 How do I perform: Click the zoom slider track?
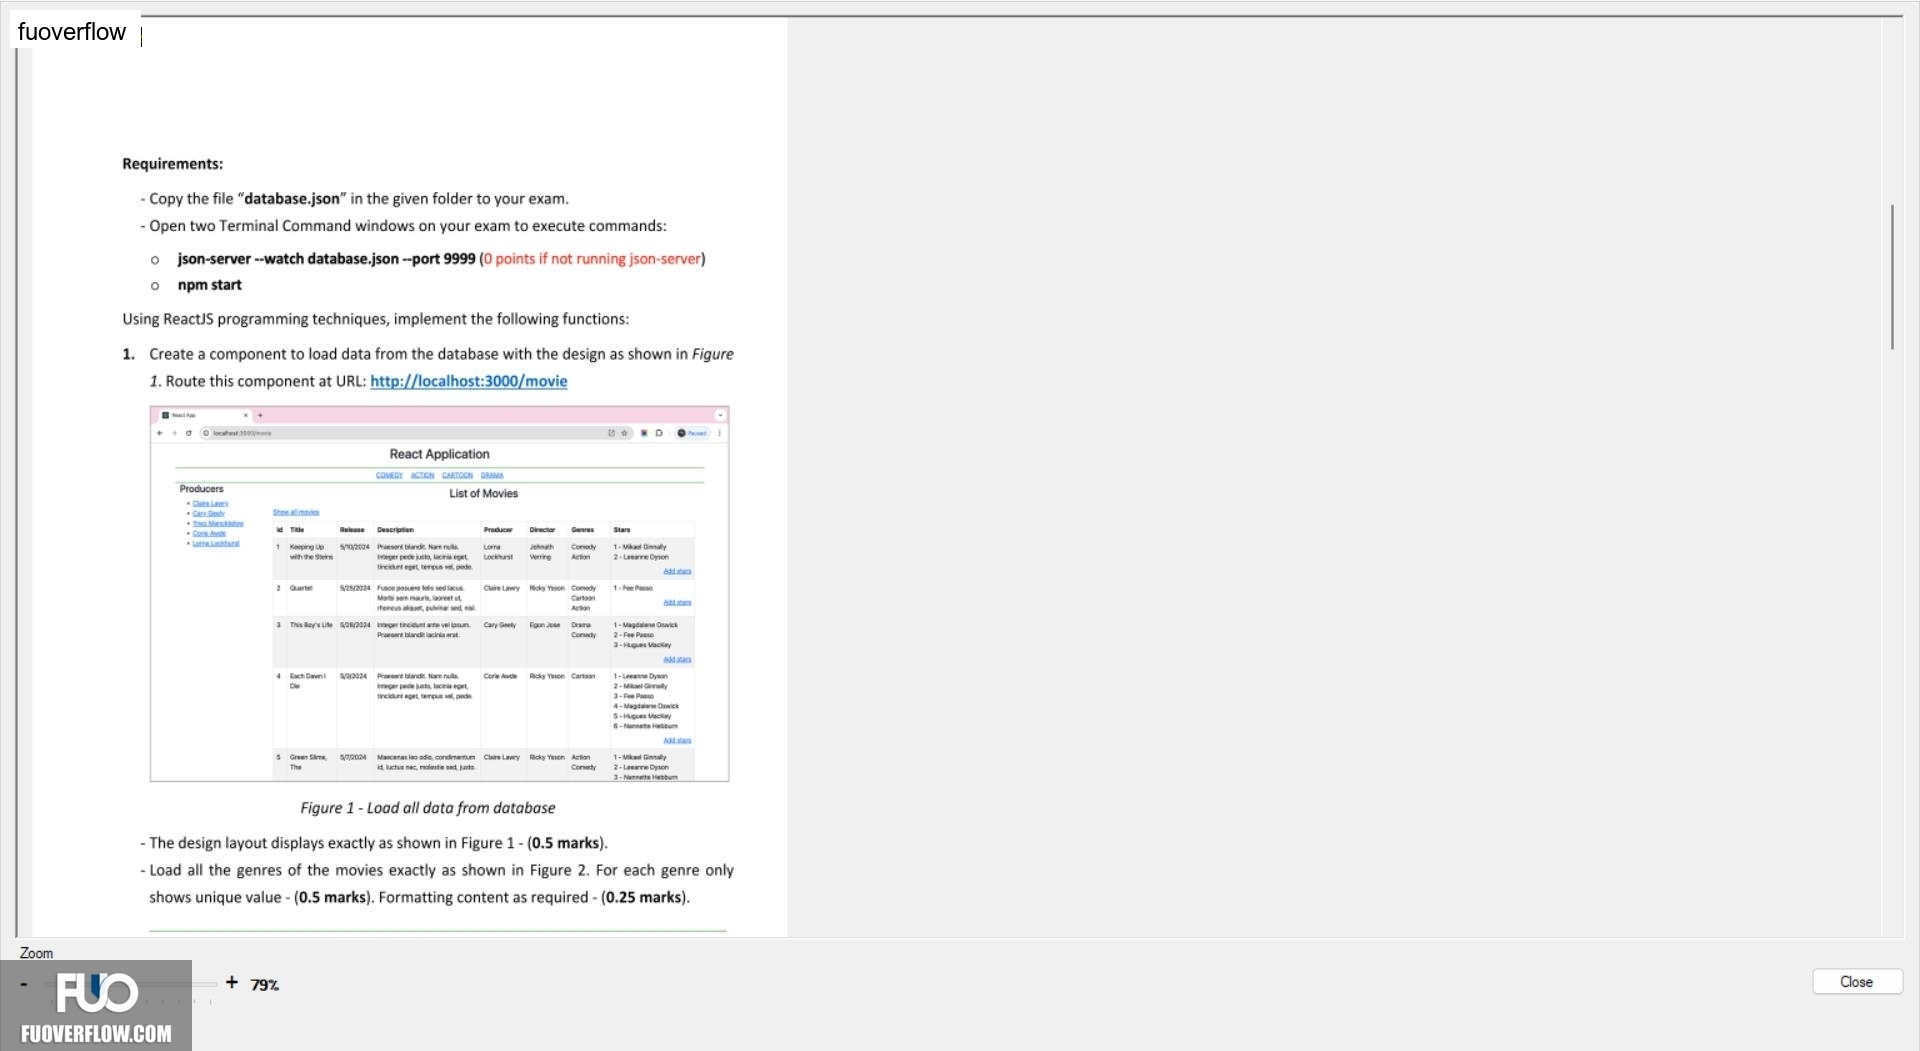pos(130,984)
